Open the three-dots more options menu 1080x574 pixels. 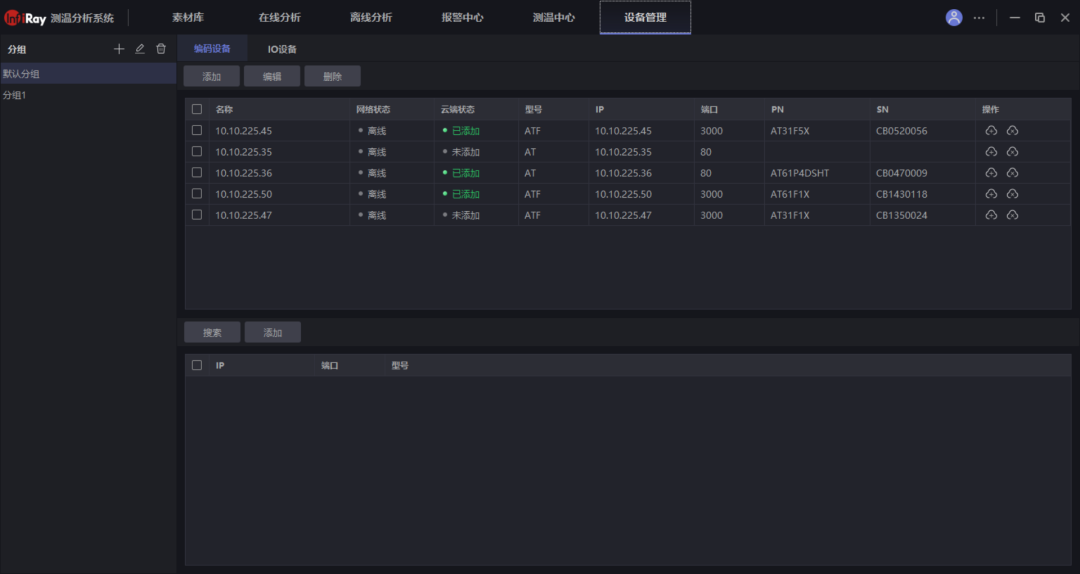pos(979,18)
